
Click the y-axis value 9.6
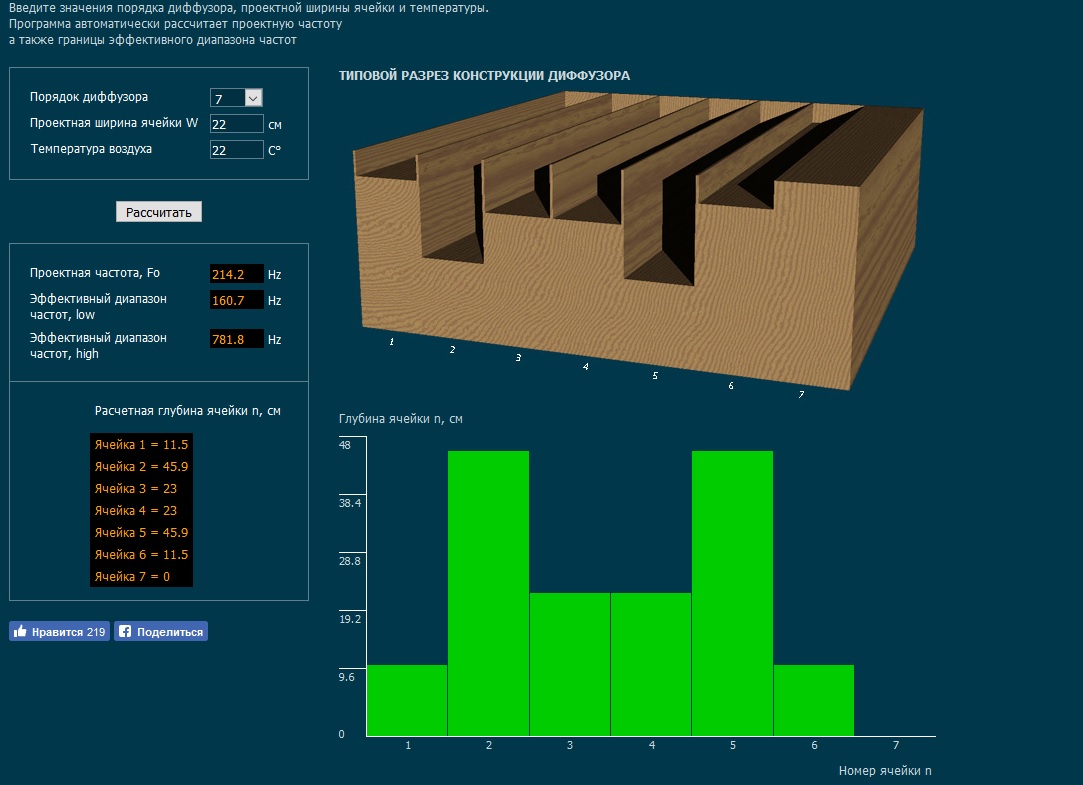coord(347,677)
